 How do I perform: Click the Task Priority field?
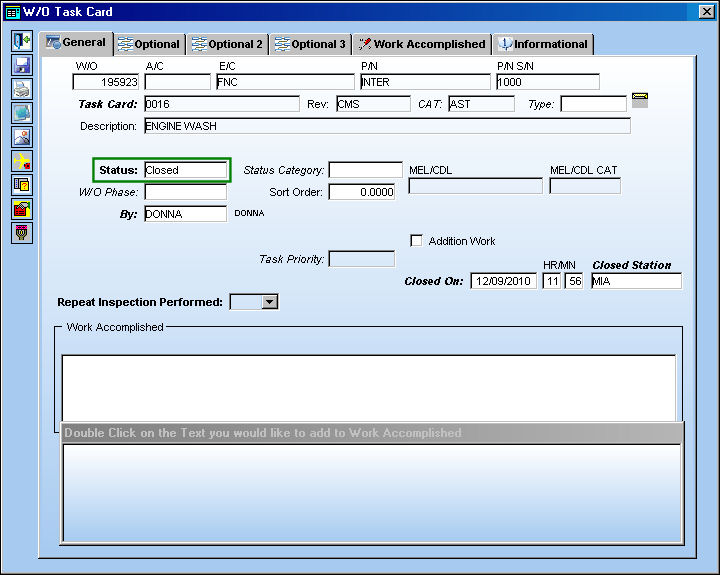362,259
